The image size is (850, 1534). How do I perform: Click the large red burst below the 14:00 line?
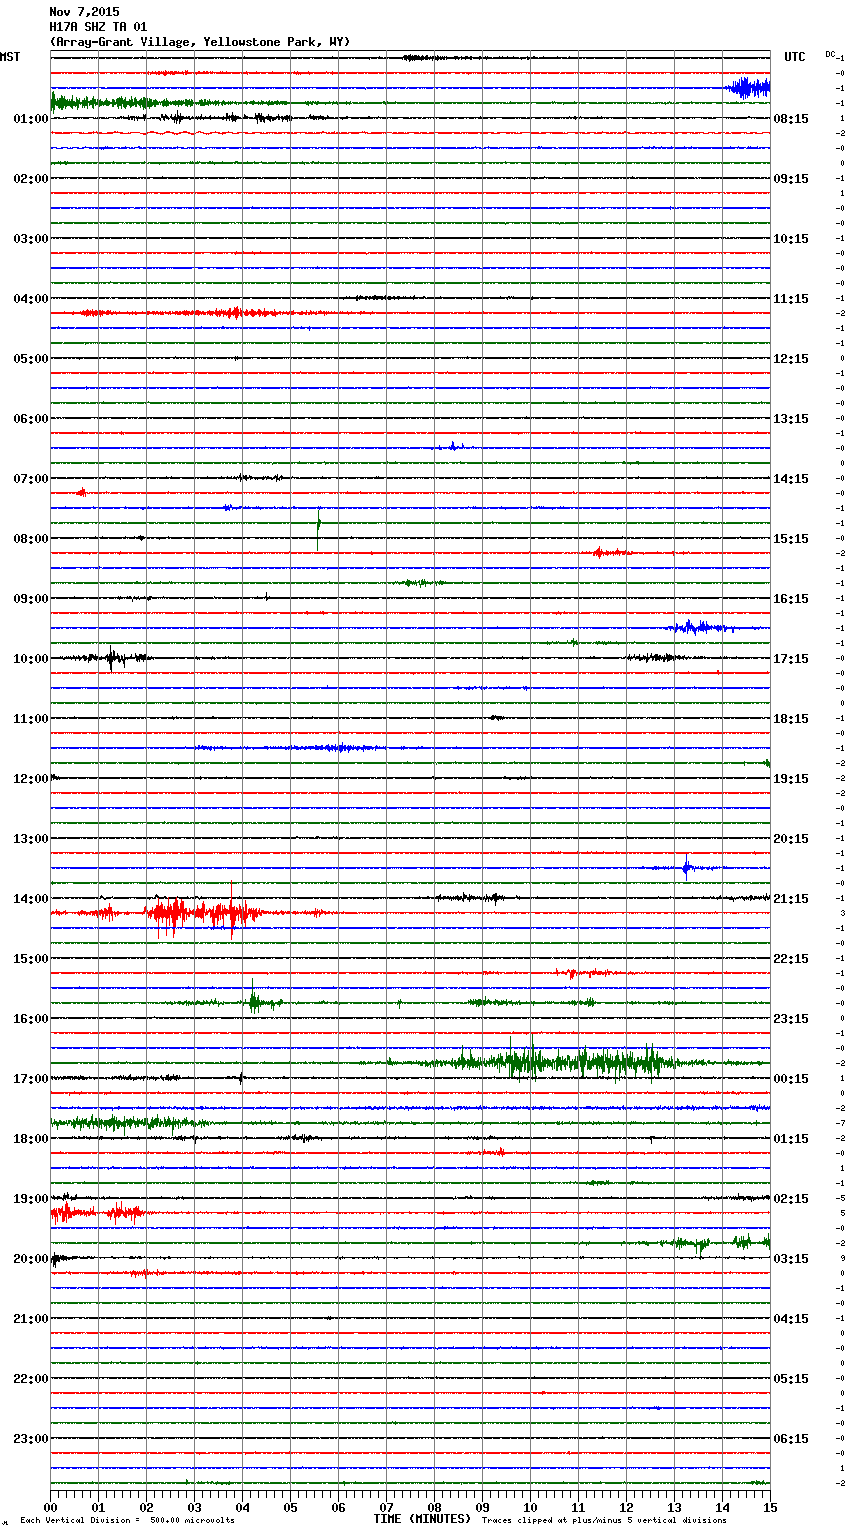[x=205, y=913]
